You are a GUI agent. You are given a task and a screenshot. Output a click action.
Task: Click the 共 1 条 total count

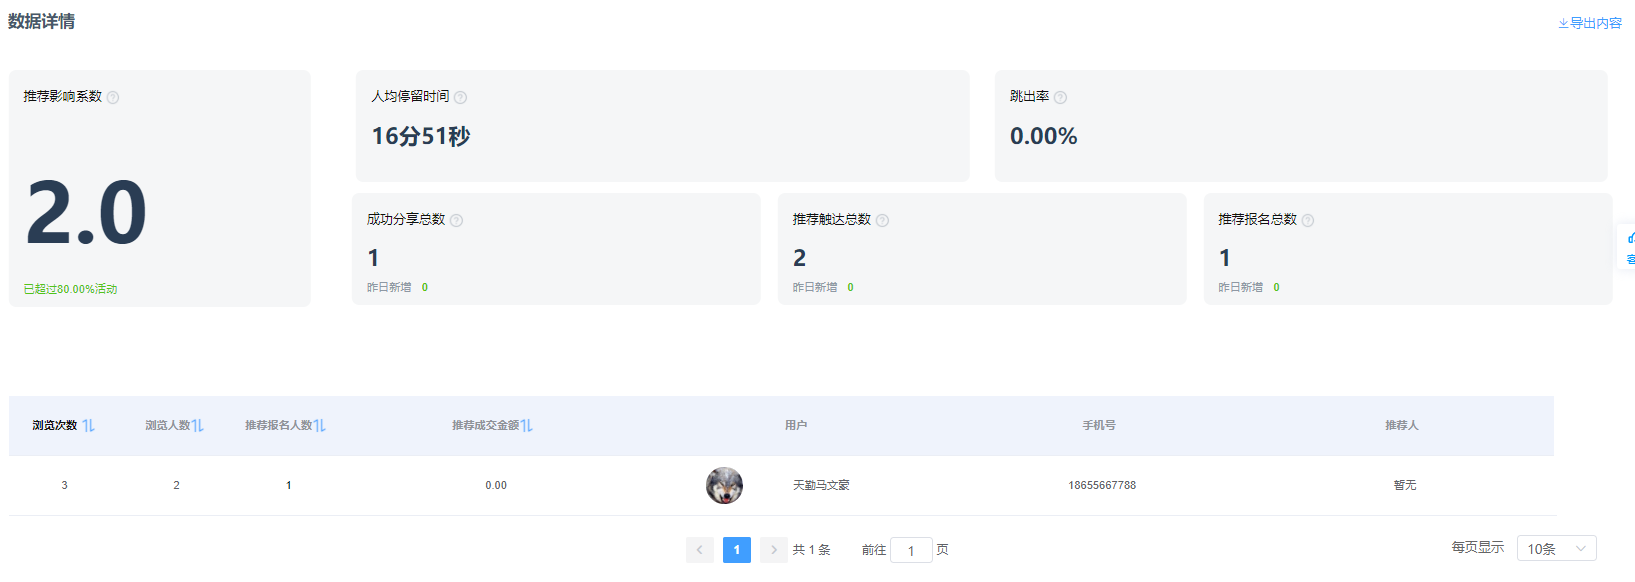click(812, 550)
